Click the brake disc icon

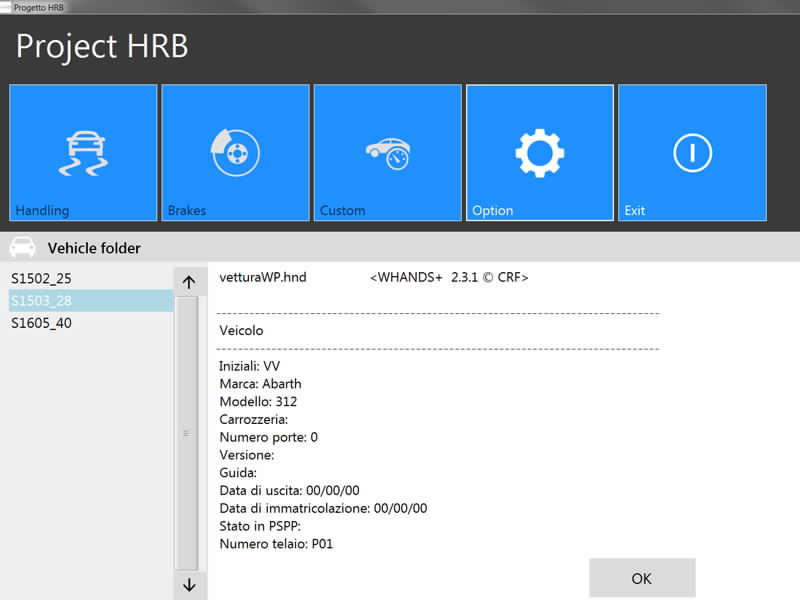click(235, 152)
